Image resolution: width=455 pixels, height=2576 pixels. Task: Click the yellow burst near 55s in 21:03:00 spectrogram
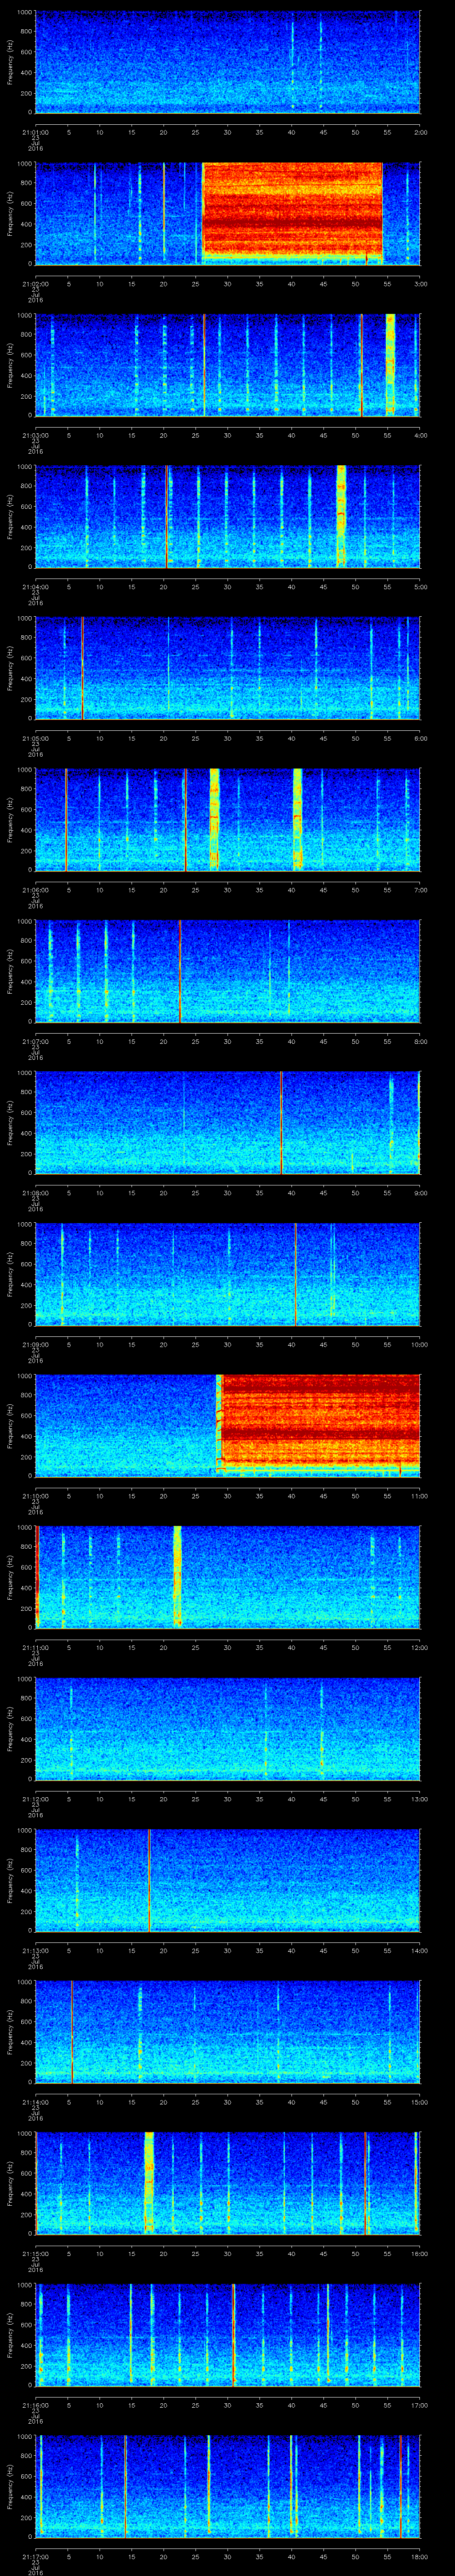pyautogui.click(x=390, y=364)
